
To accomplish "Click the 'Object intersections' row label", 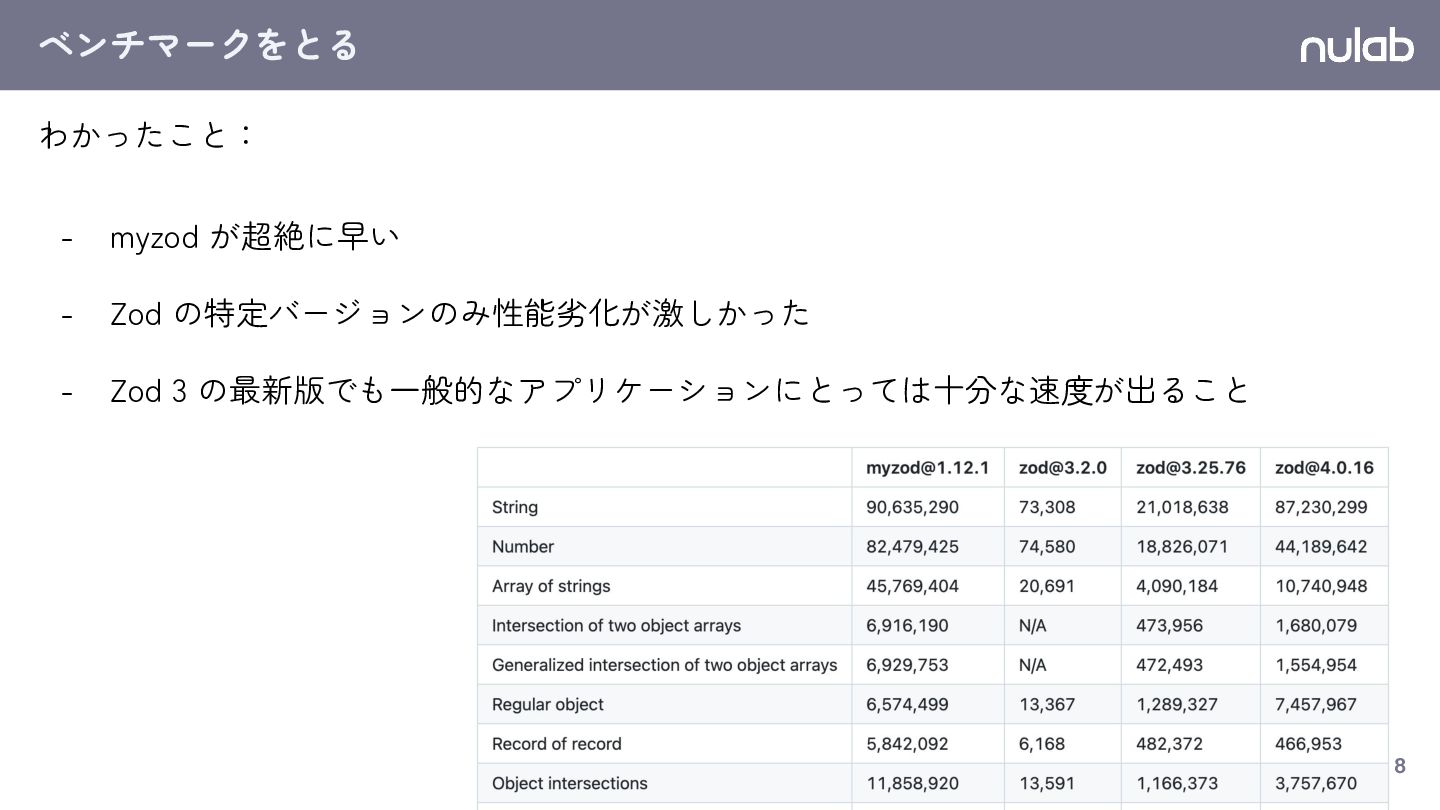I will coord(569,784).
